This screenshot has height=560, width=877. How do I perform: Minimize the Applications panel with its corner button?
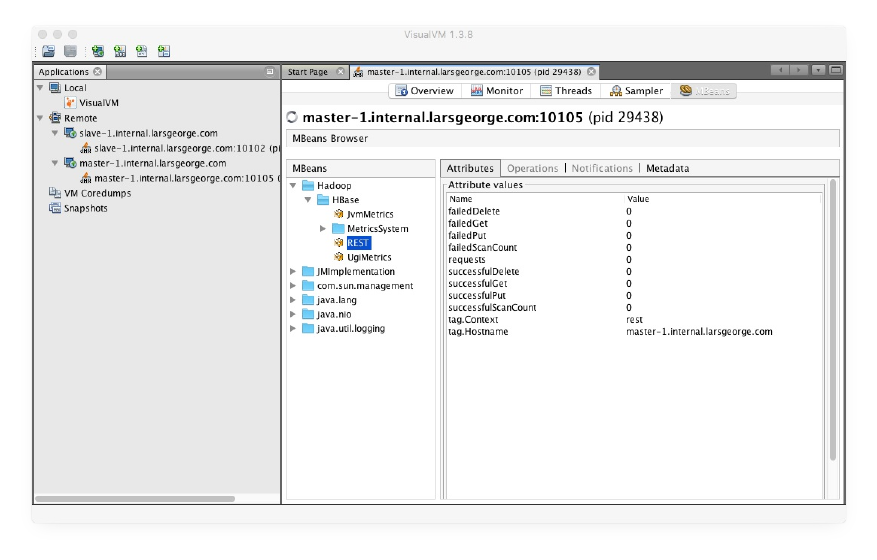[x=270, y=72]
